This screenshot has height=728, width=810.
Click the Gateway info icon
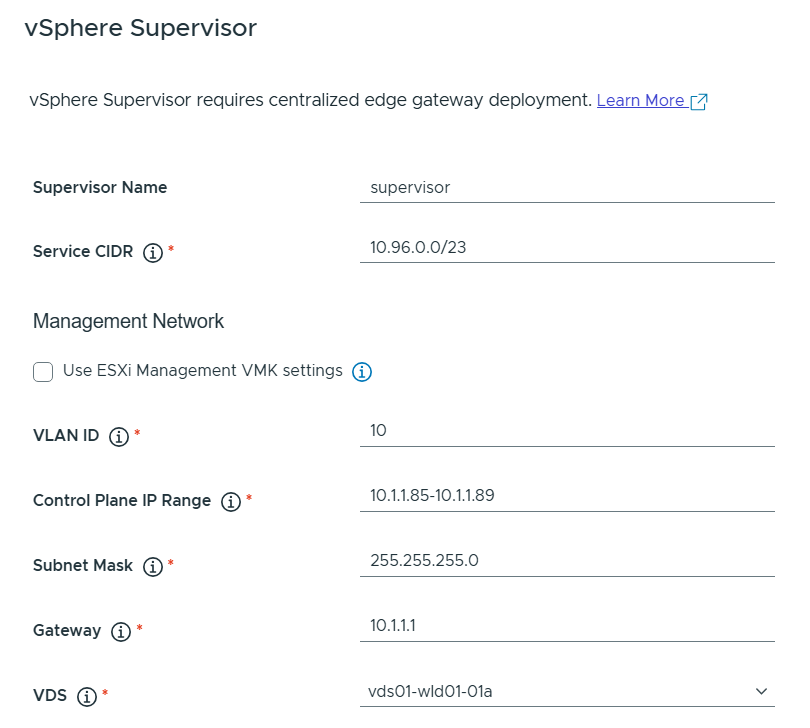(121, 632)
